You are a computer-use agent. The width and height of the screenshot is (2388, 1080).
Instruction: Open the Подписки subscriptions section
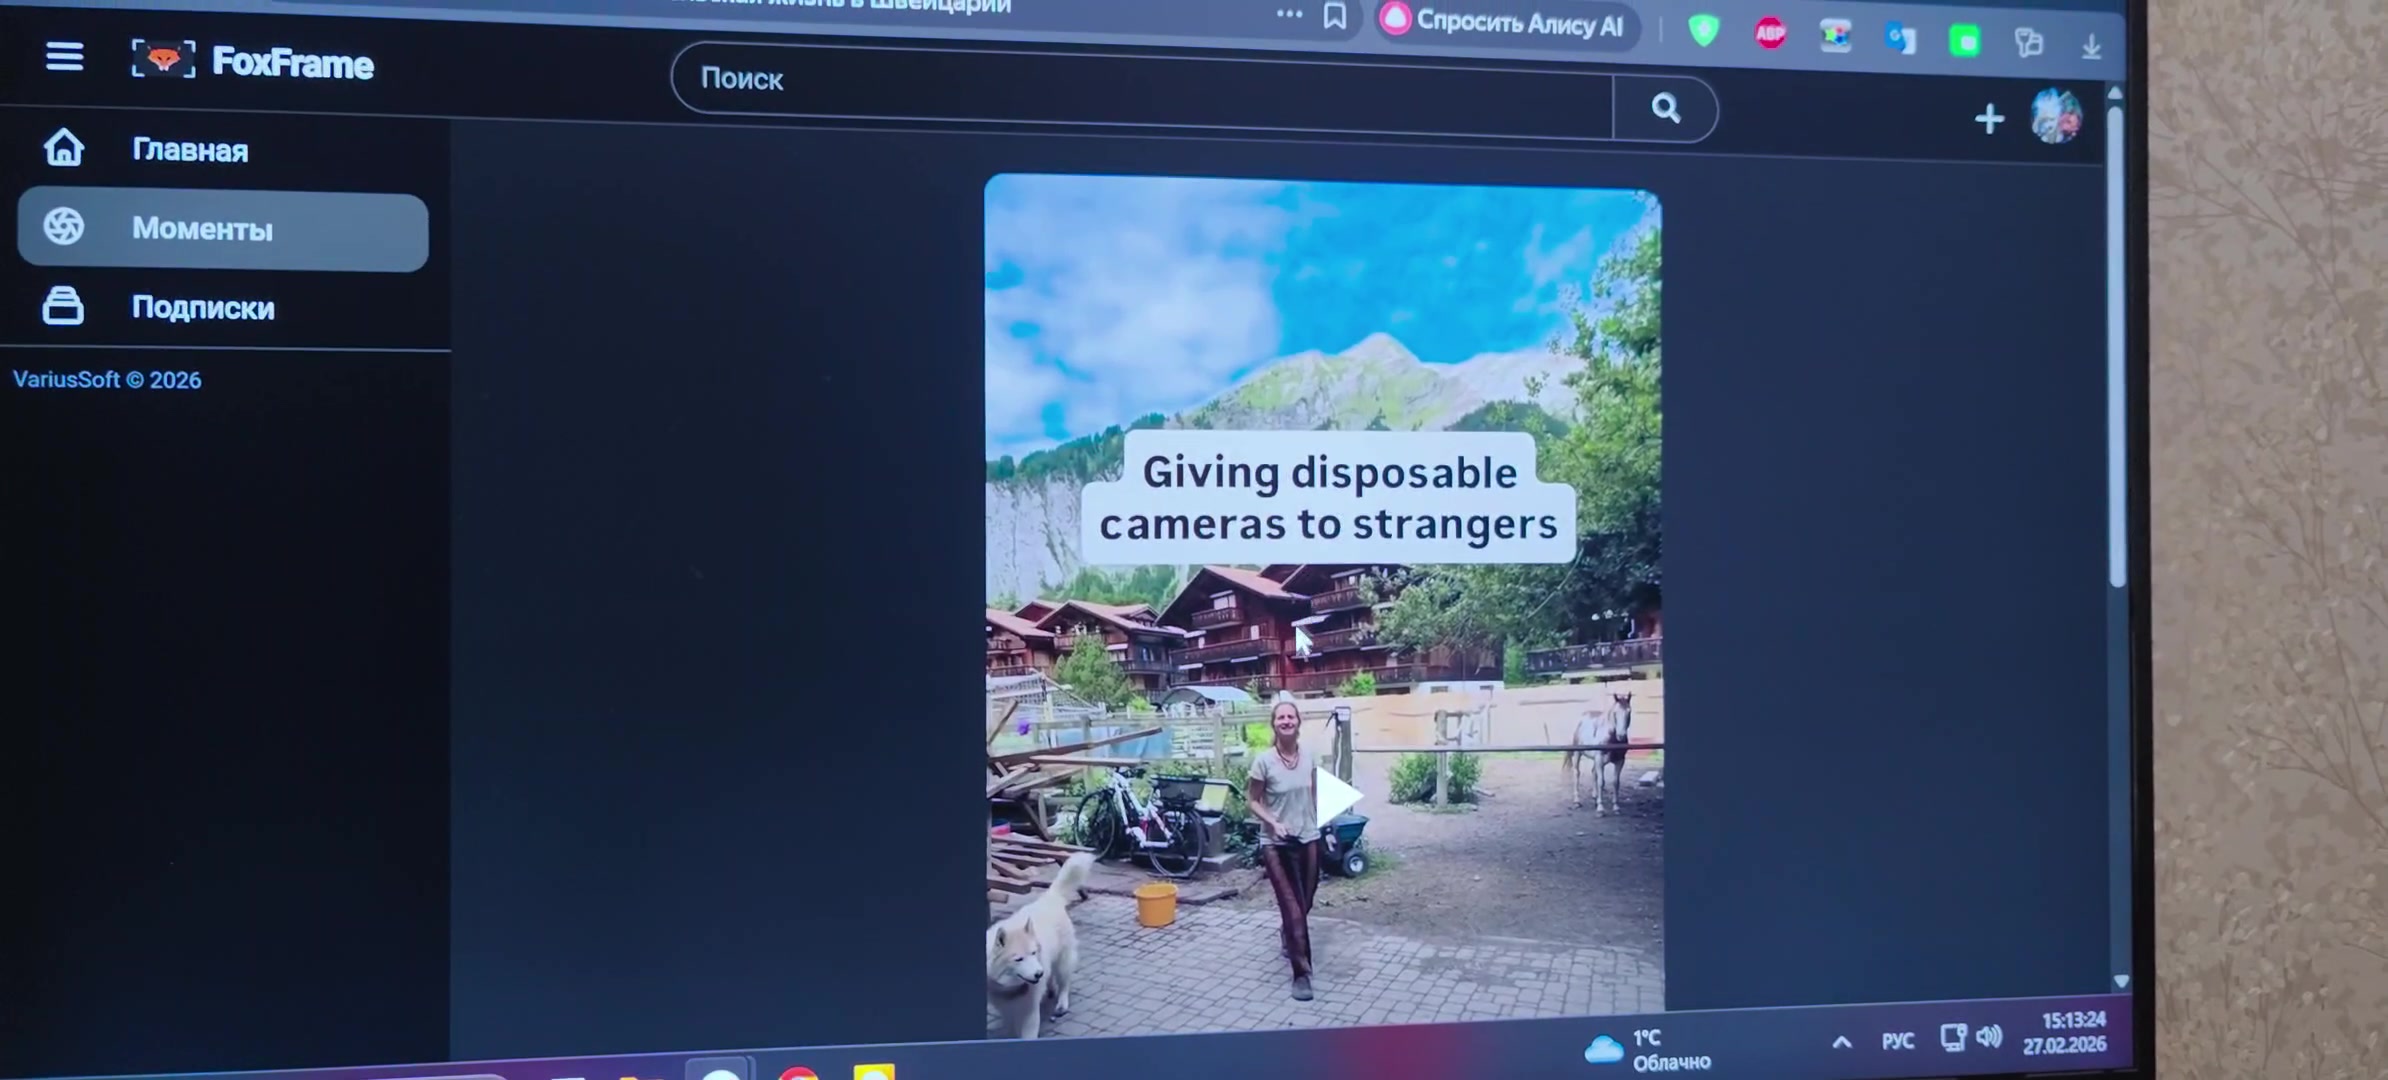pyautogui.click(x=203, y=308)
